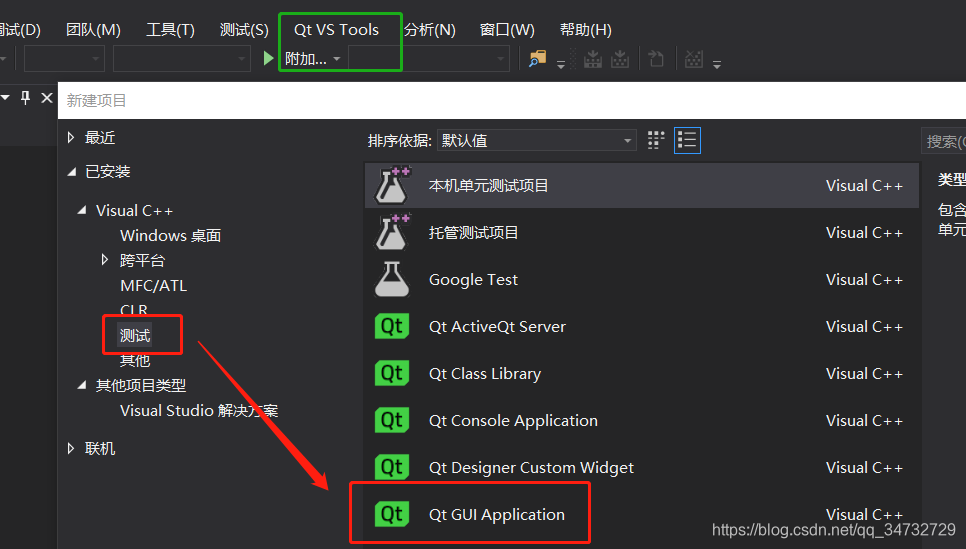Screen dimensions: 966x549
Task: Collapse the Visual C++ tree node
Action: coord(82,211)
